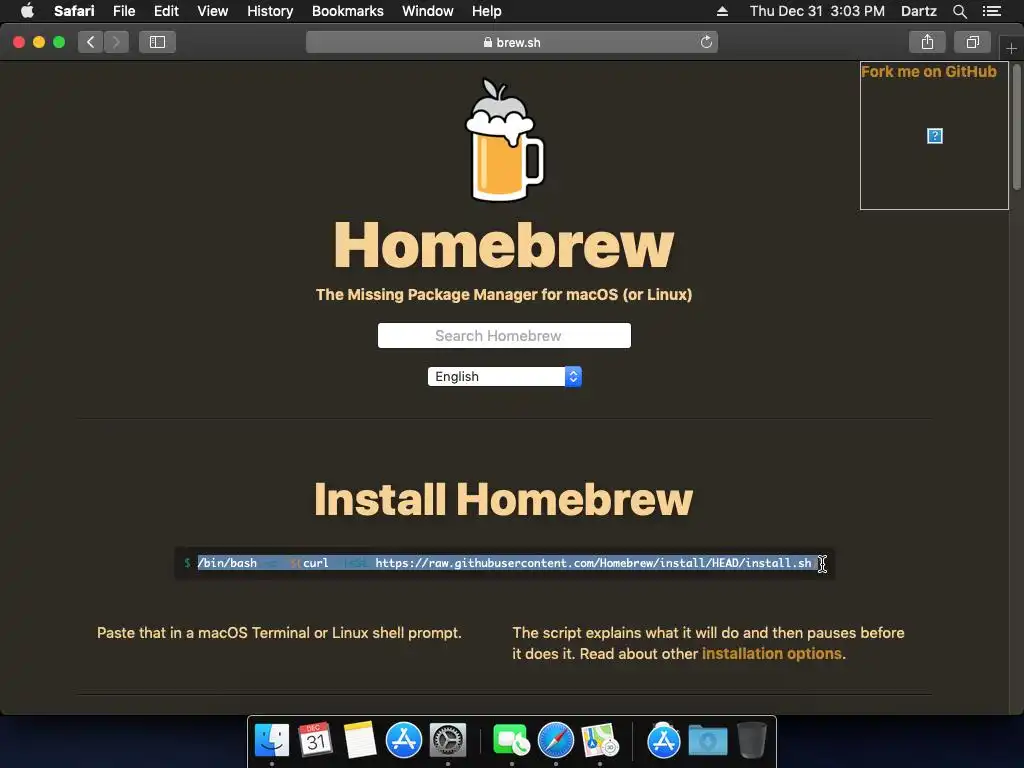The width and height of the screenshot is (1024, 768).
Task: Open the Window menu
Action: click(x=428, y=11)
